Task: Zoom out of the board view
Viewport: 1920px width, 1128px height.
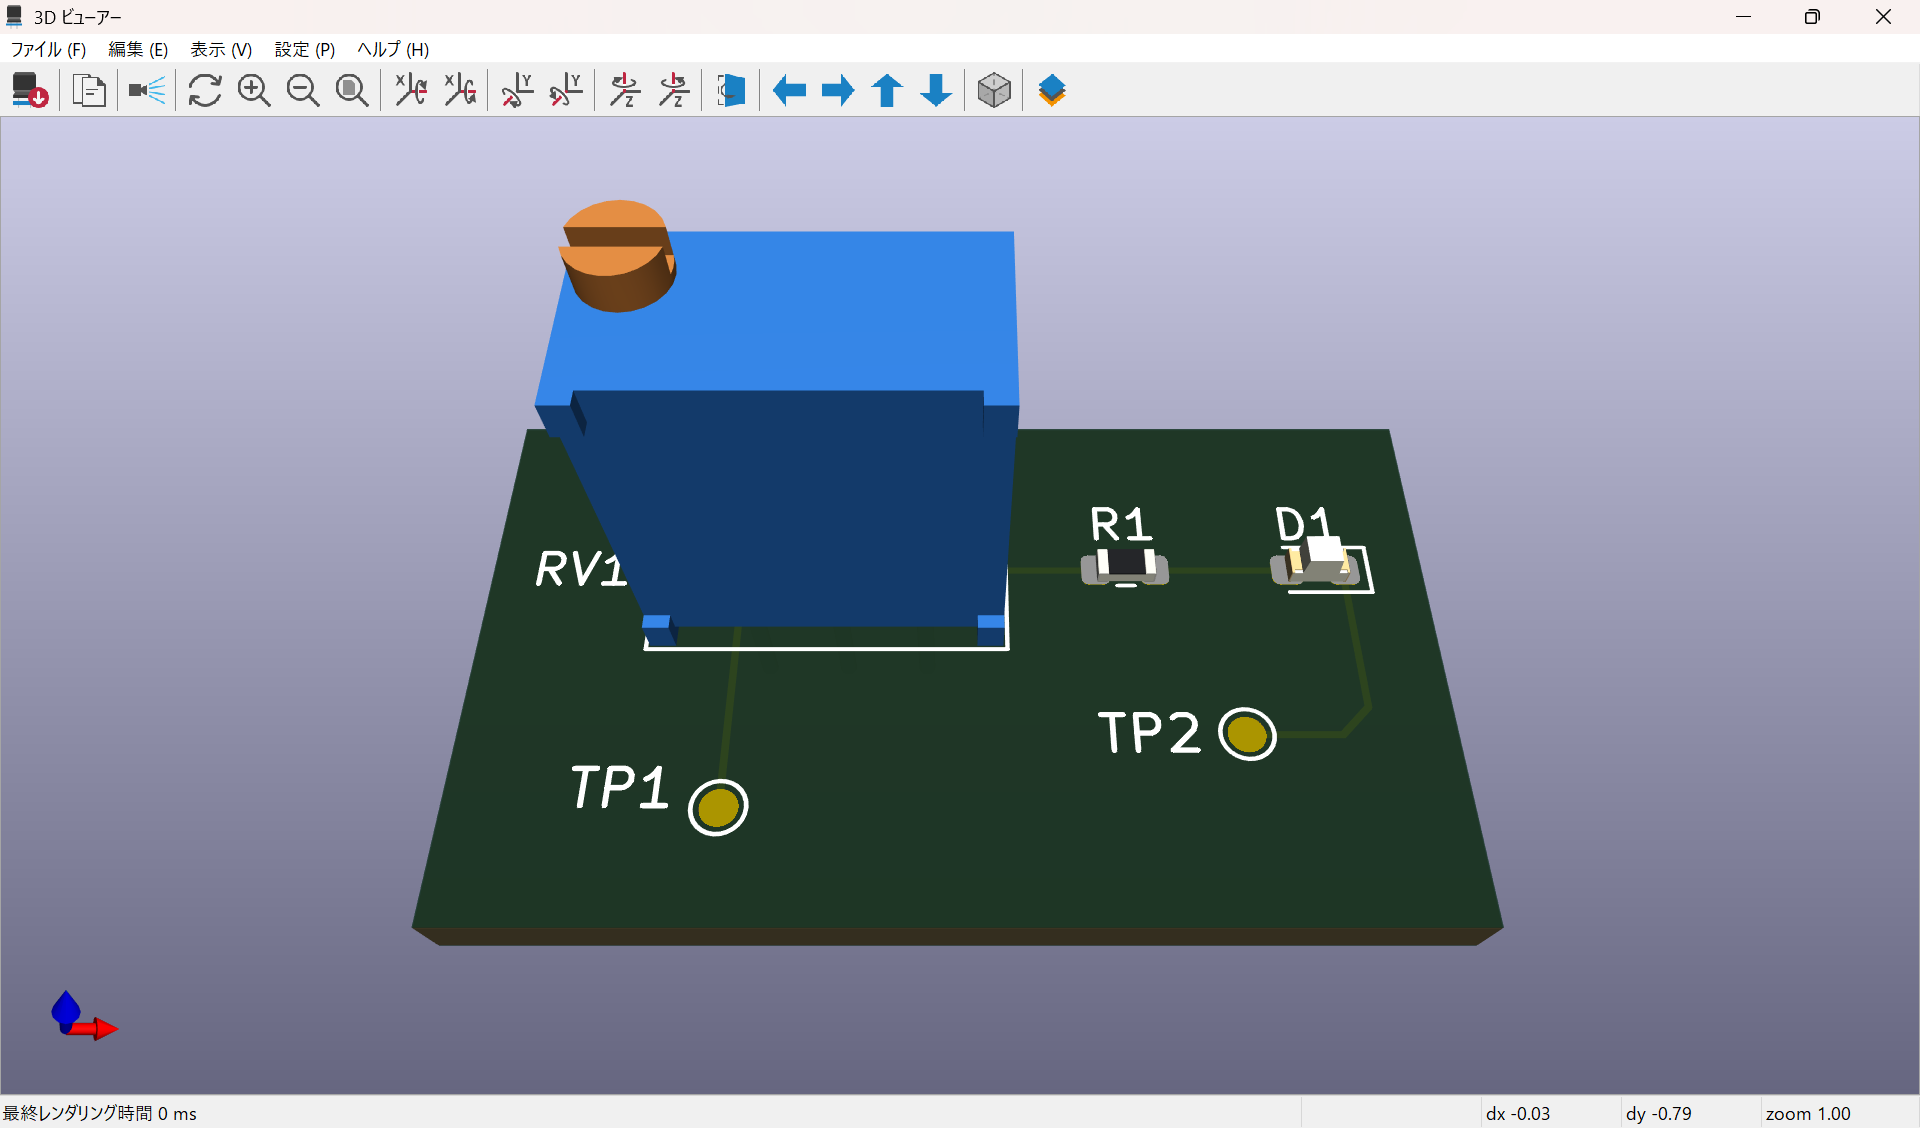Action: click(303, 90)
